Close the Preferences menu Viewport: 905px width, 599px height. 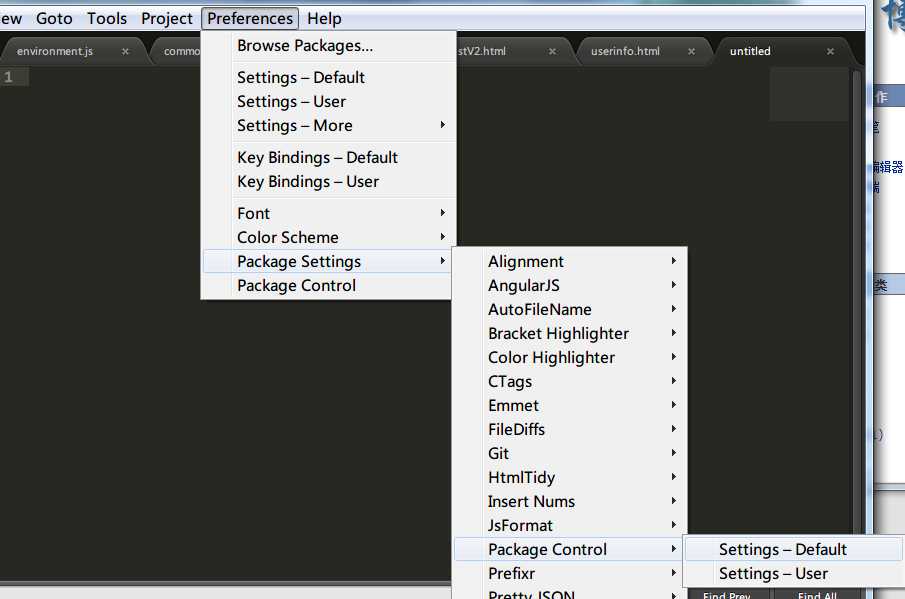(x=250, y=18)
